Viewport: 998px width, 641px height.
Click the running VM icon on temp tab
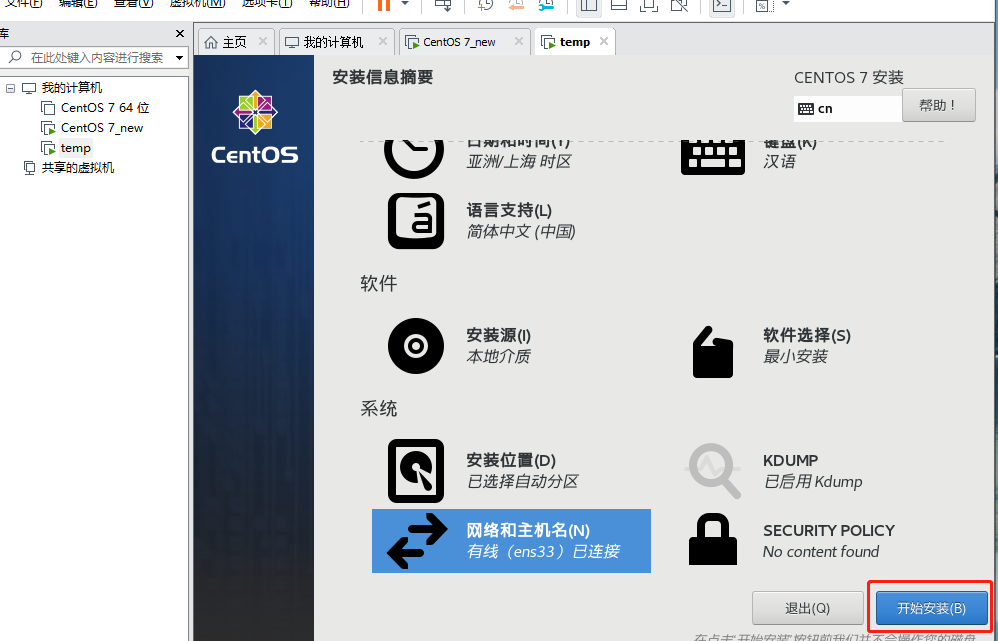pyautogui.click(x=547, y=43)
